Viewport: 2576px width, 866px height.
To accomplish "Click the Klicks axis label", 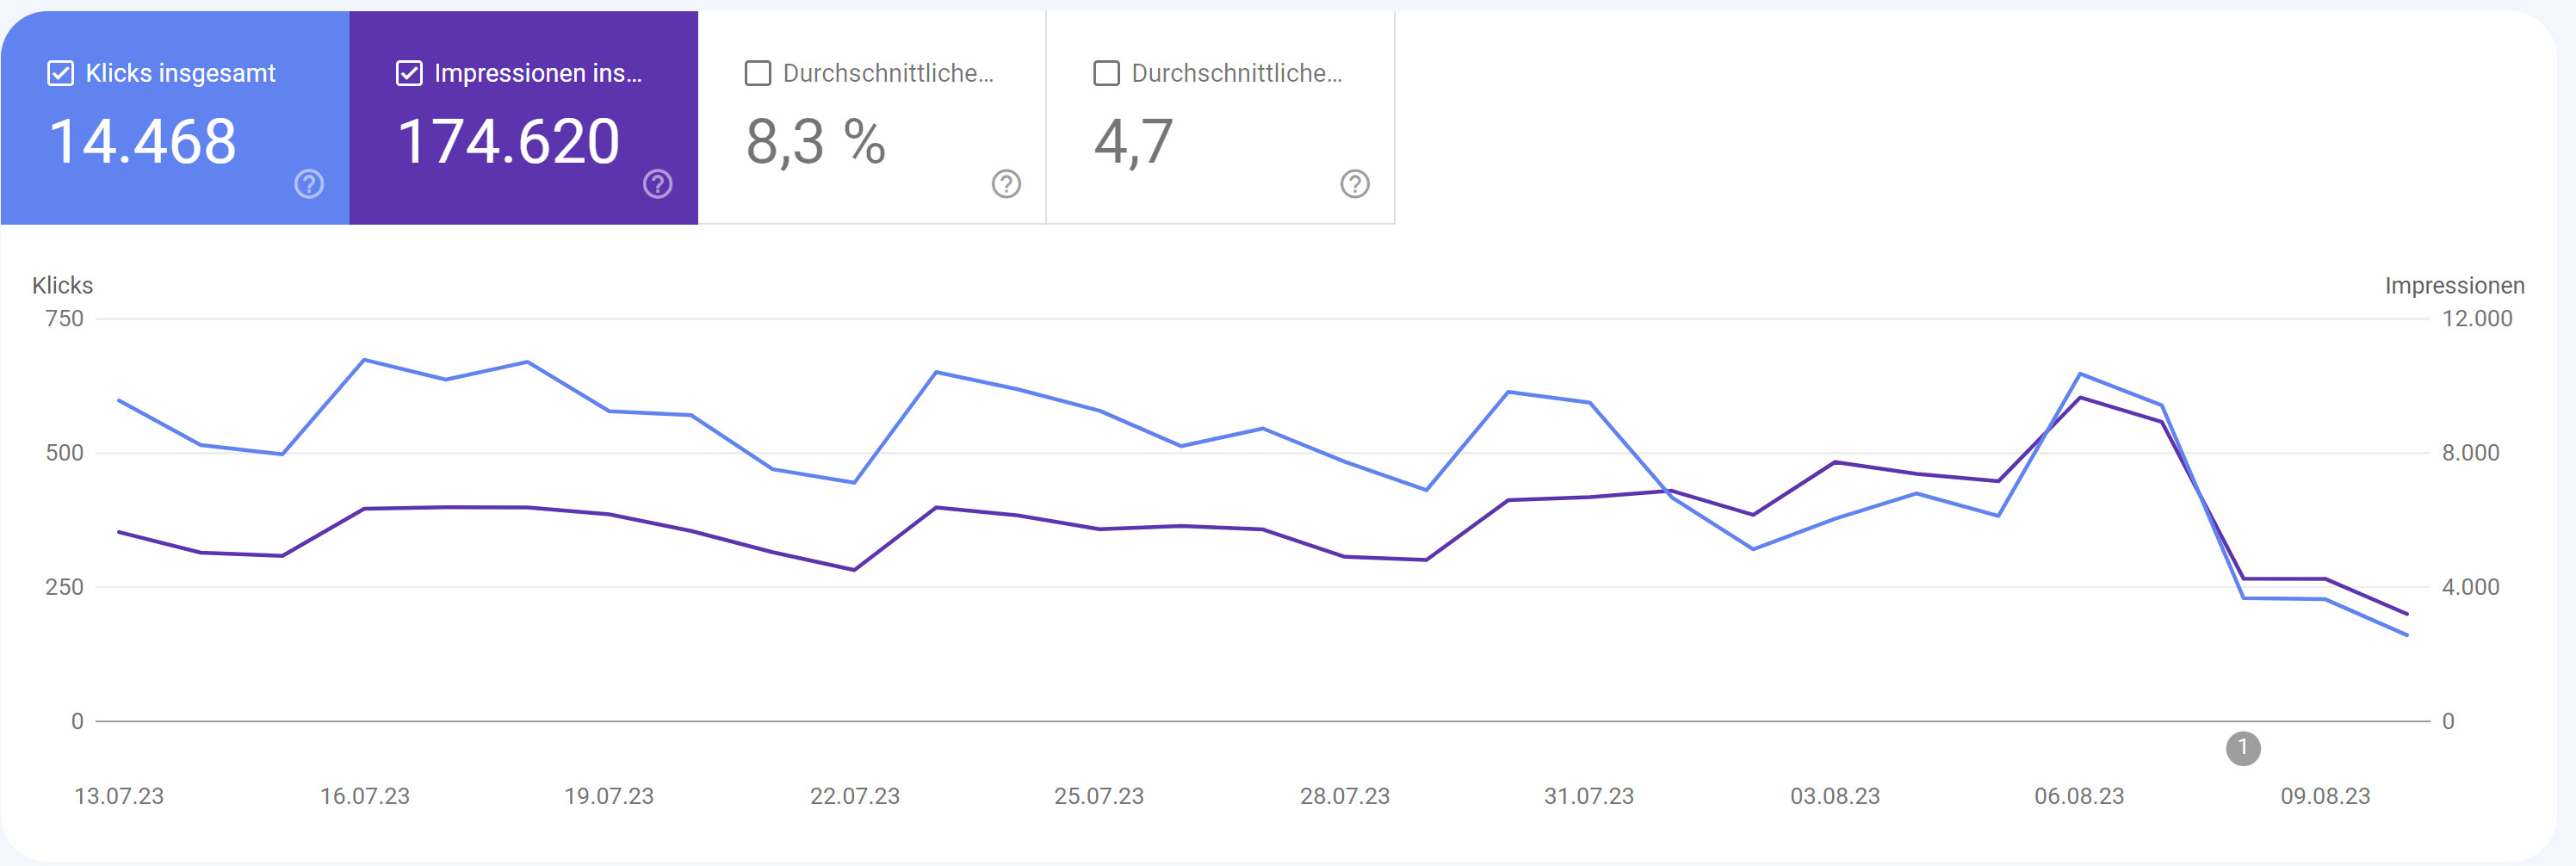I will [61, 285].
